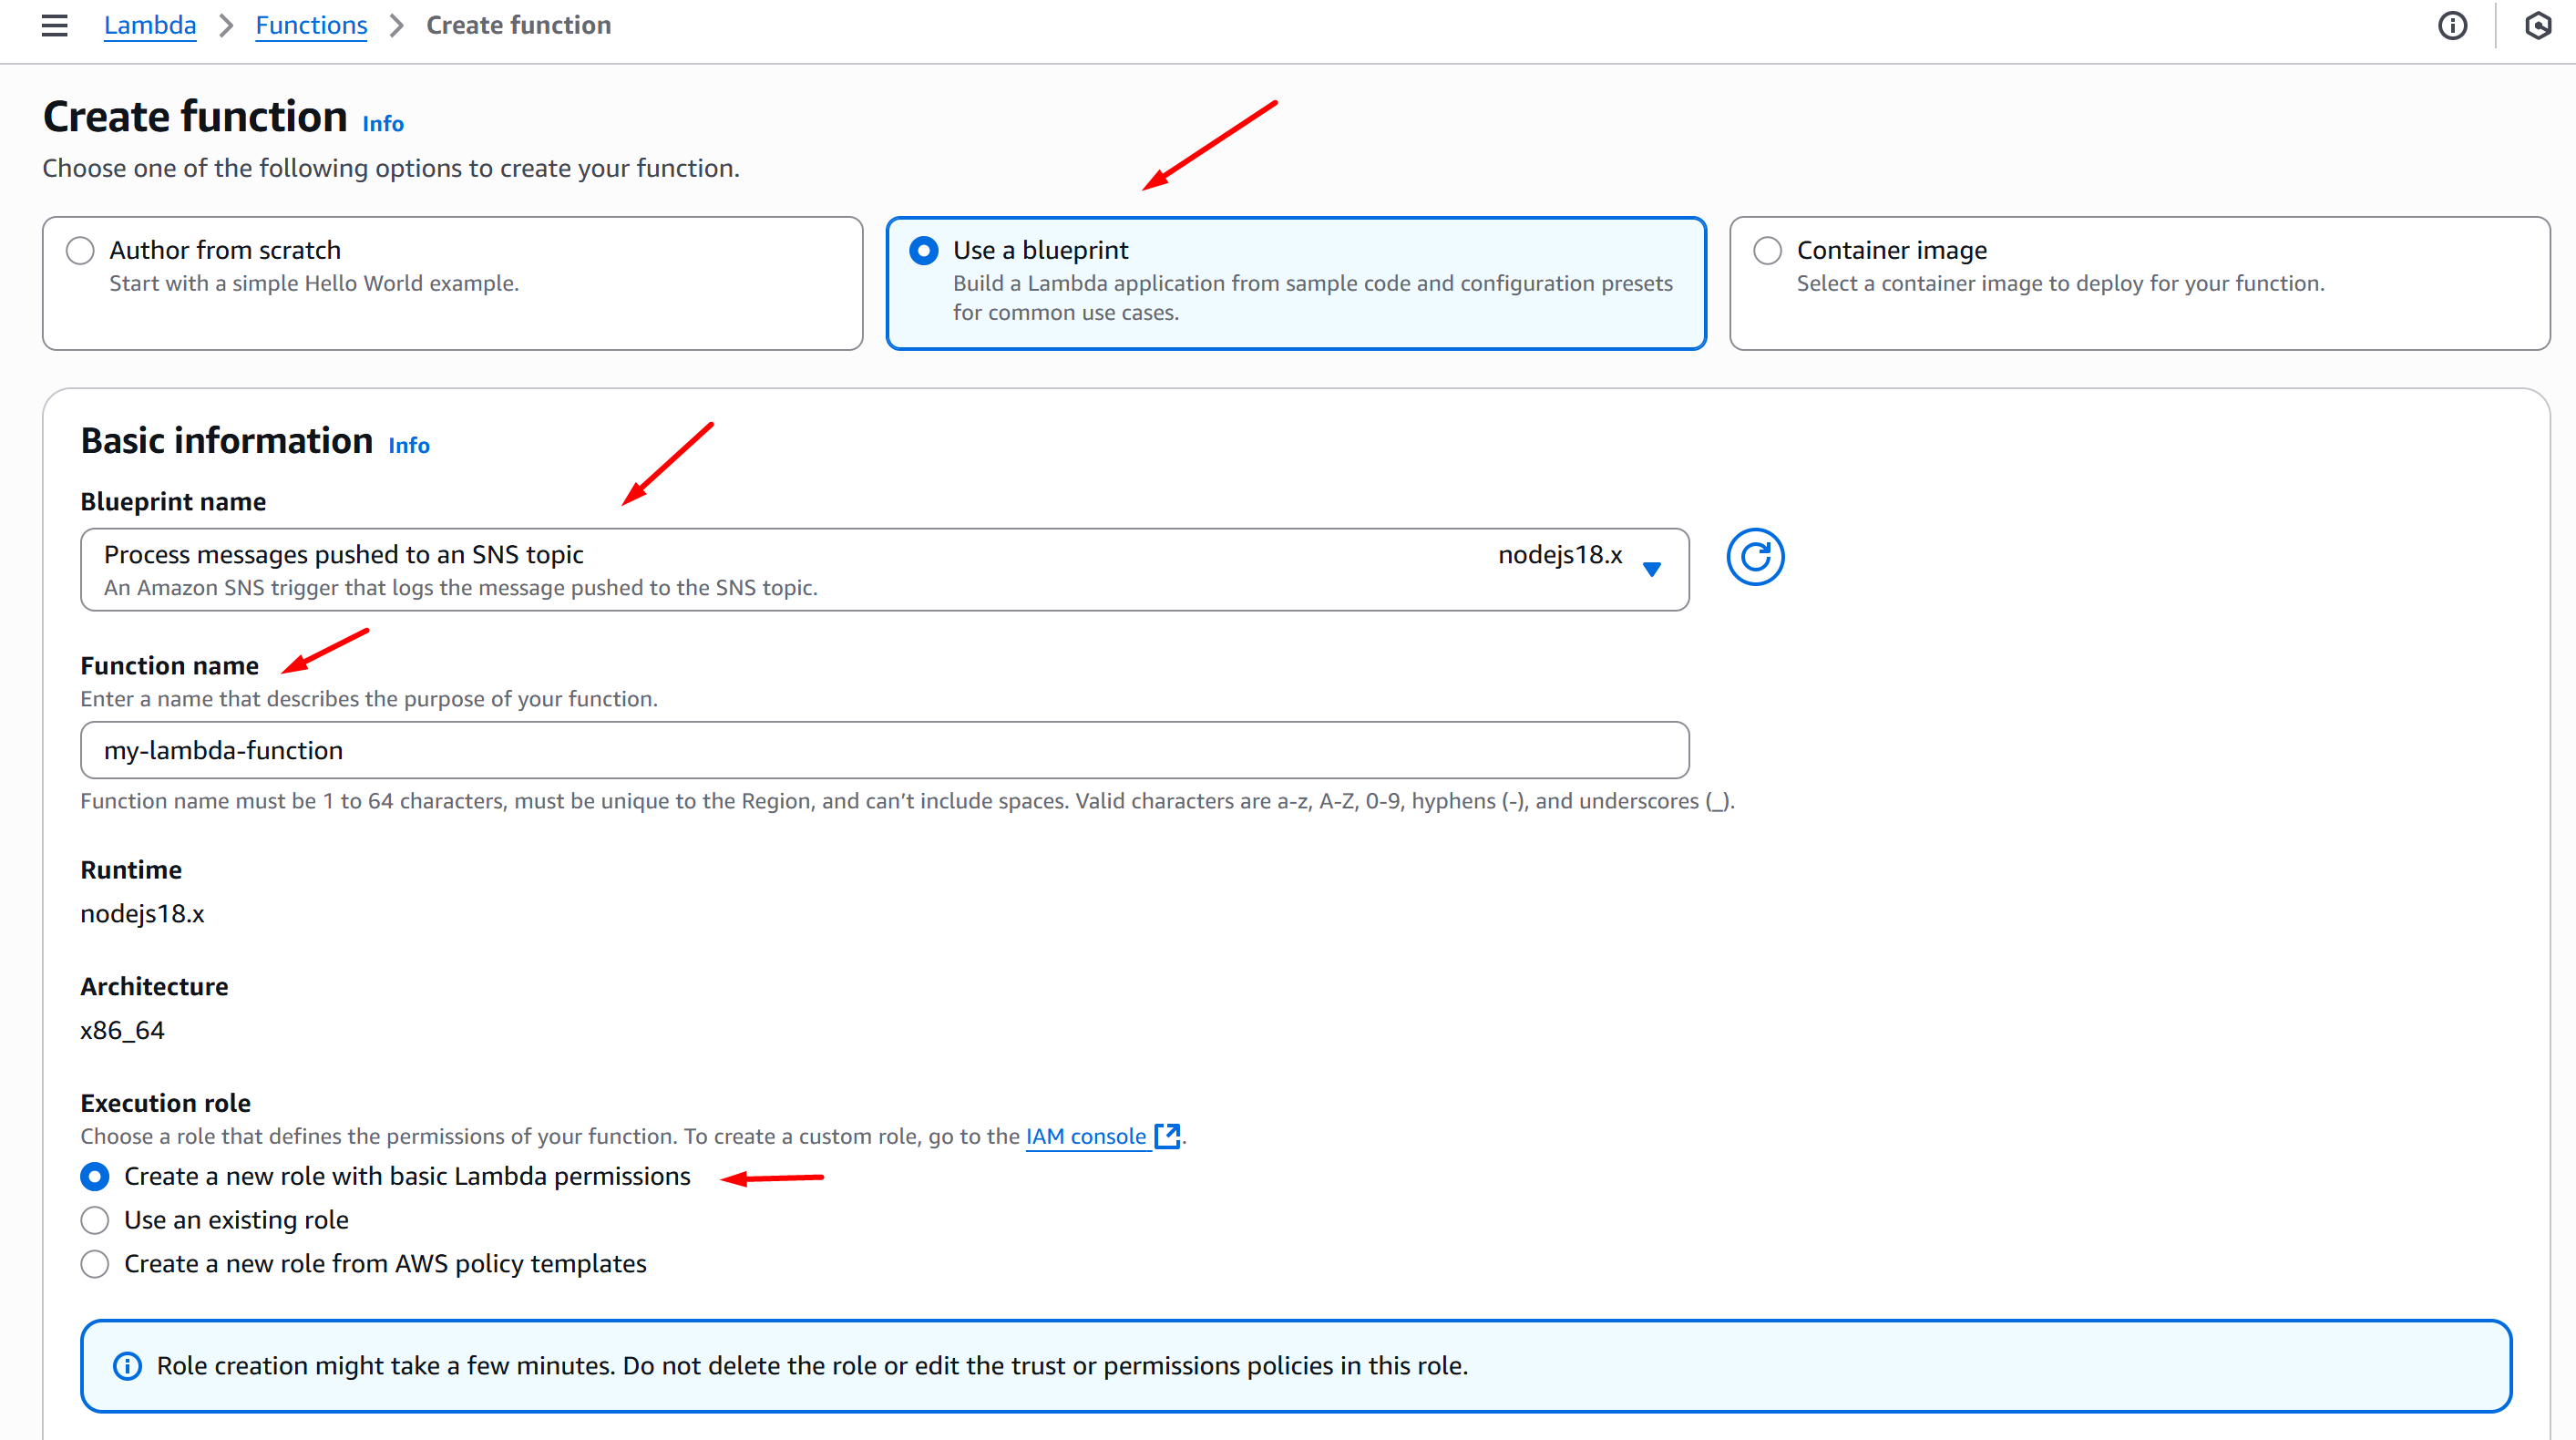Image resolution: width=2576 pixels, height=1440 pixels.
Task: Click Info link beside Basic information
Action: pyautogui.click(x=409, y=446)
